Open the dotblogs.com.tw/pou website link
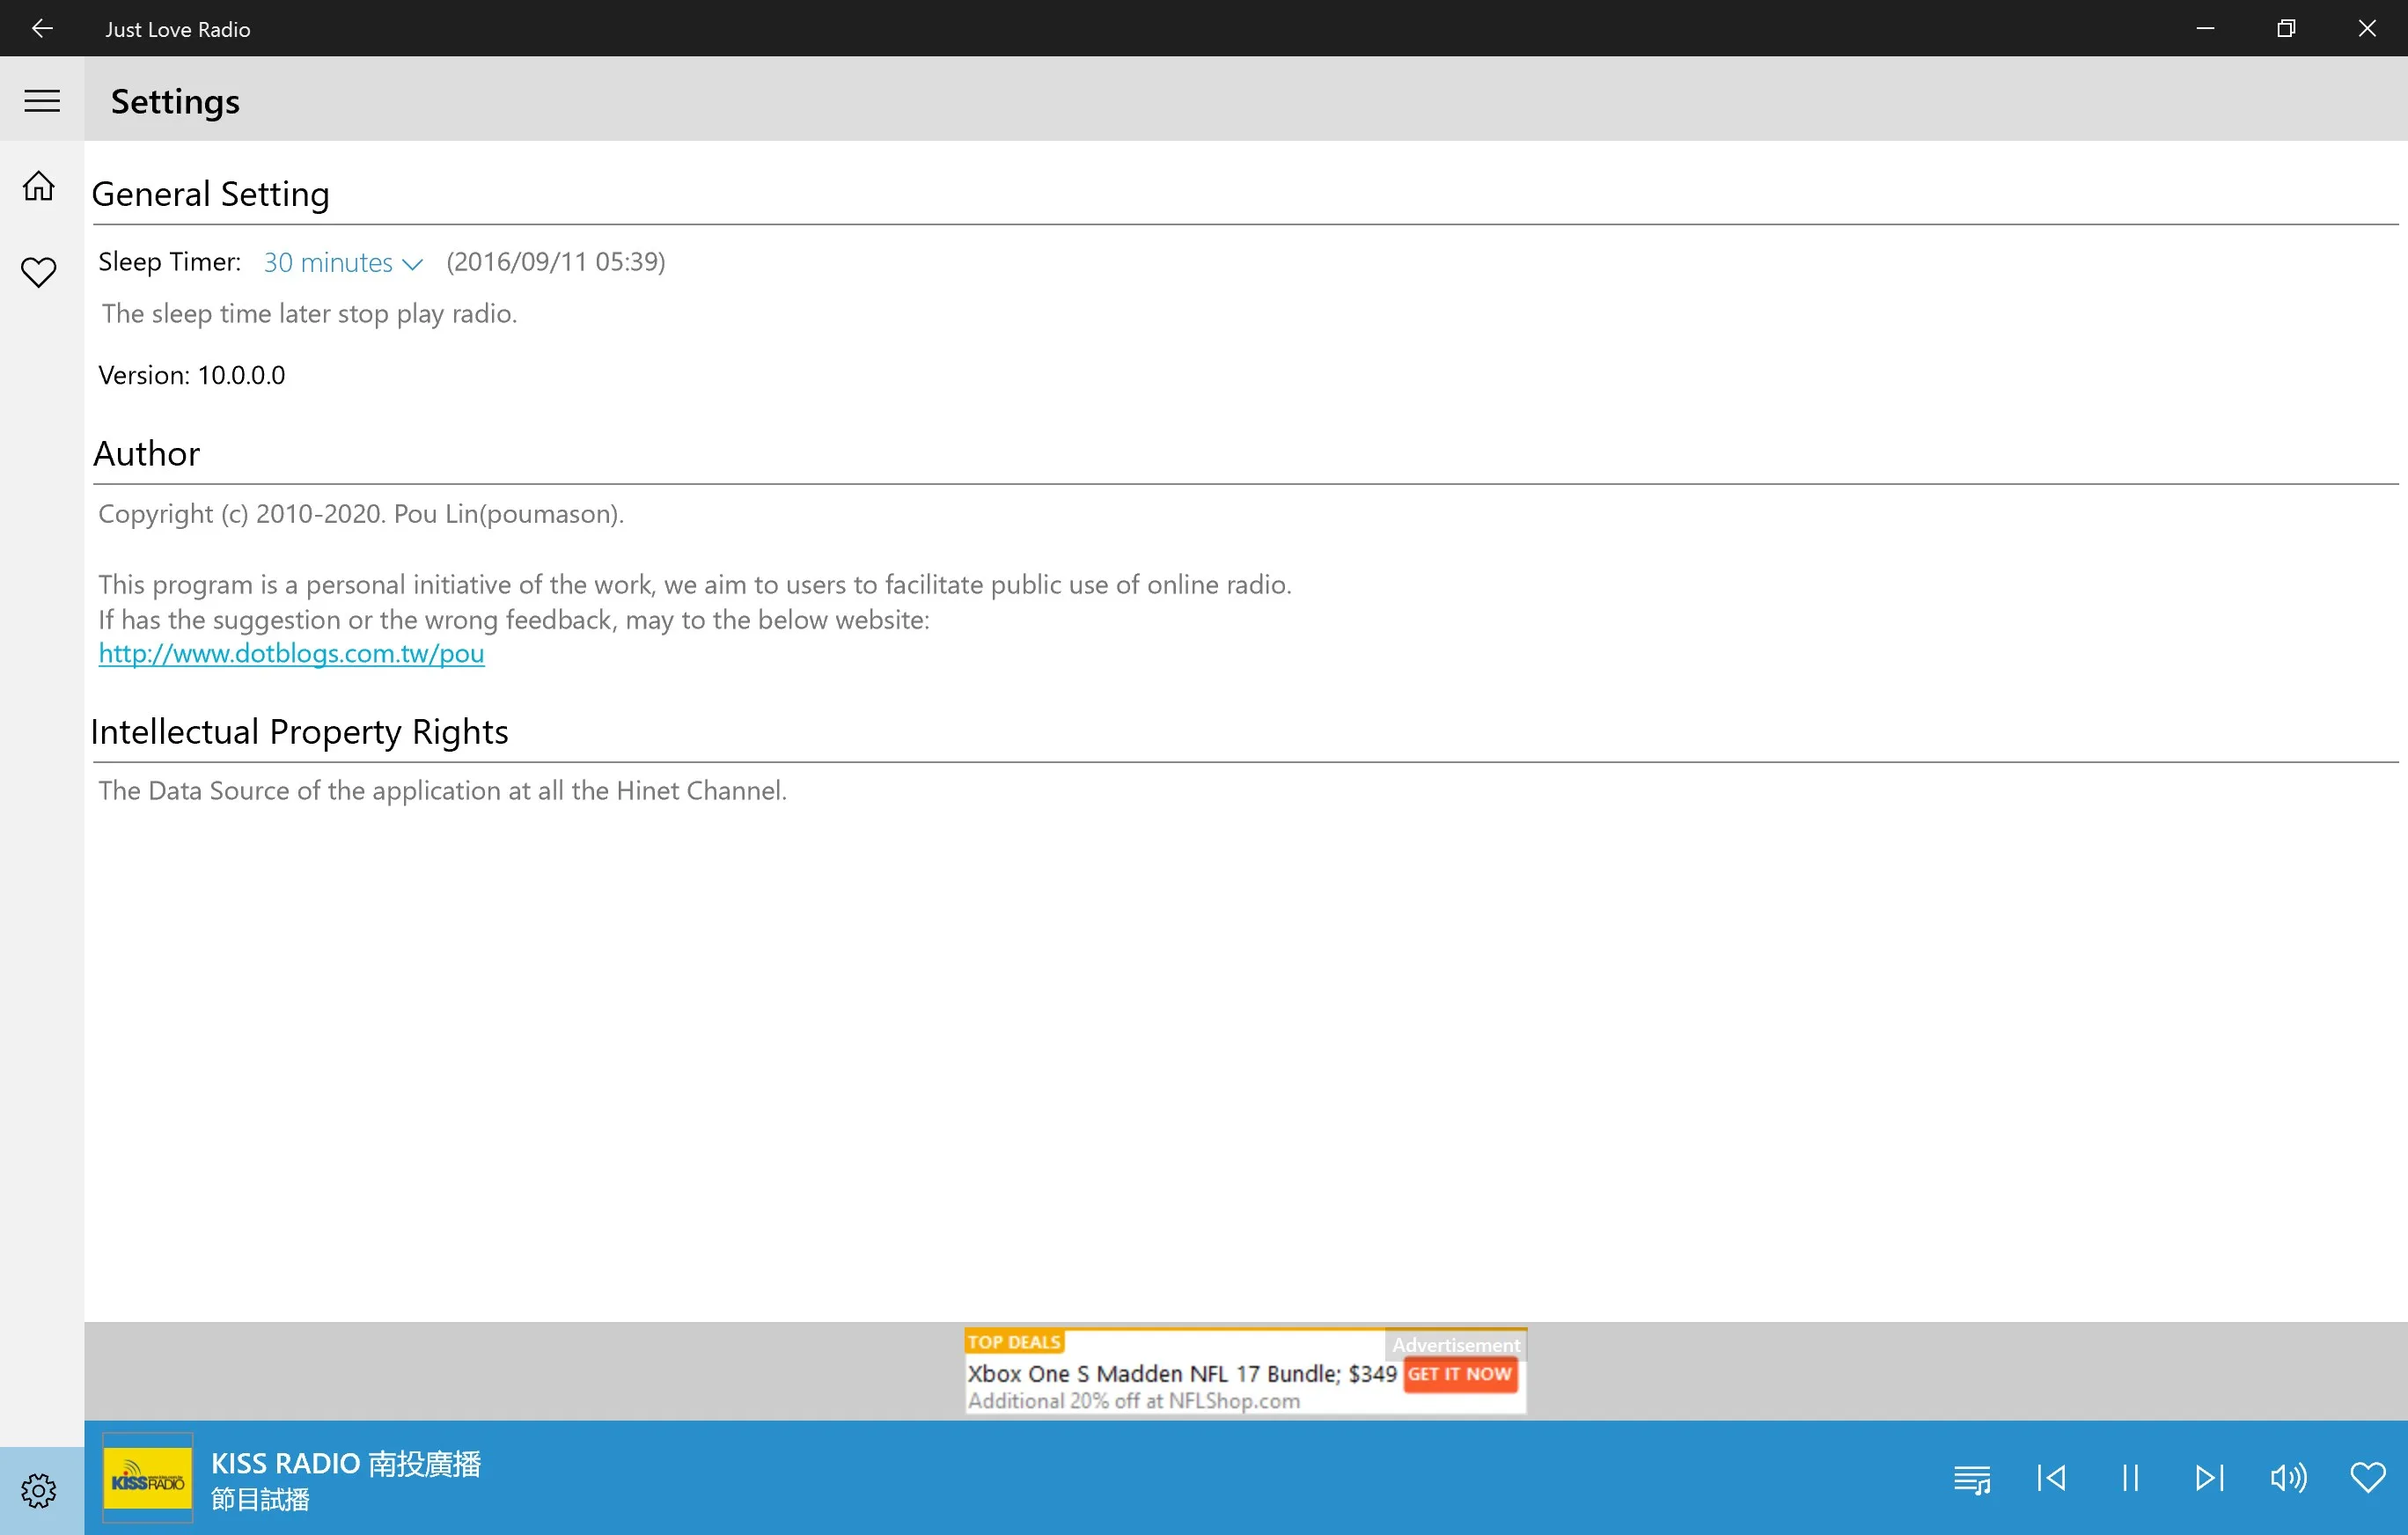This screenshot has height=1535, width=2408. [x=291, y=654]
